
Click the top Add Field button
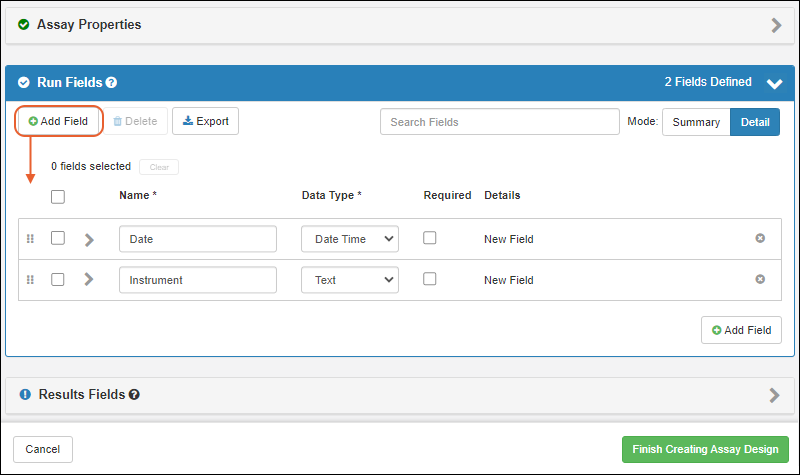[x=59, y=122]
